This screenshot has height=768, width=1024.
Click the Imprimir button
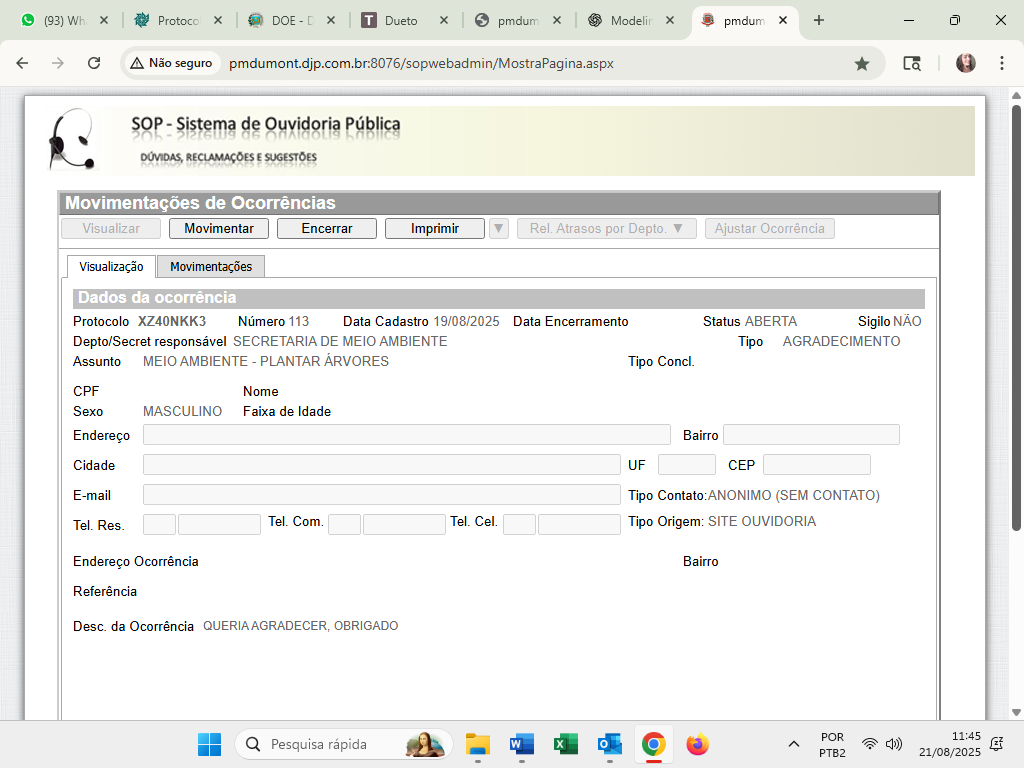coord(435,228)
